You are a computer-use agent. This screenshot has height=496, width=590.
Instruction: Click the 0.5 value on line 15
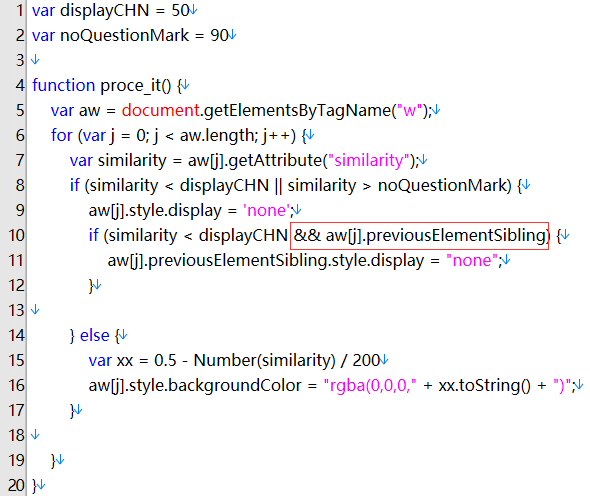pyautogui.click(x=165, y=360)
